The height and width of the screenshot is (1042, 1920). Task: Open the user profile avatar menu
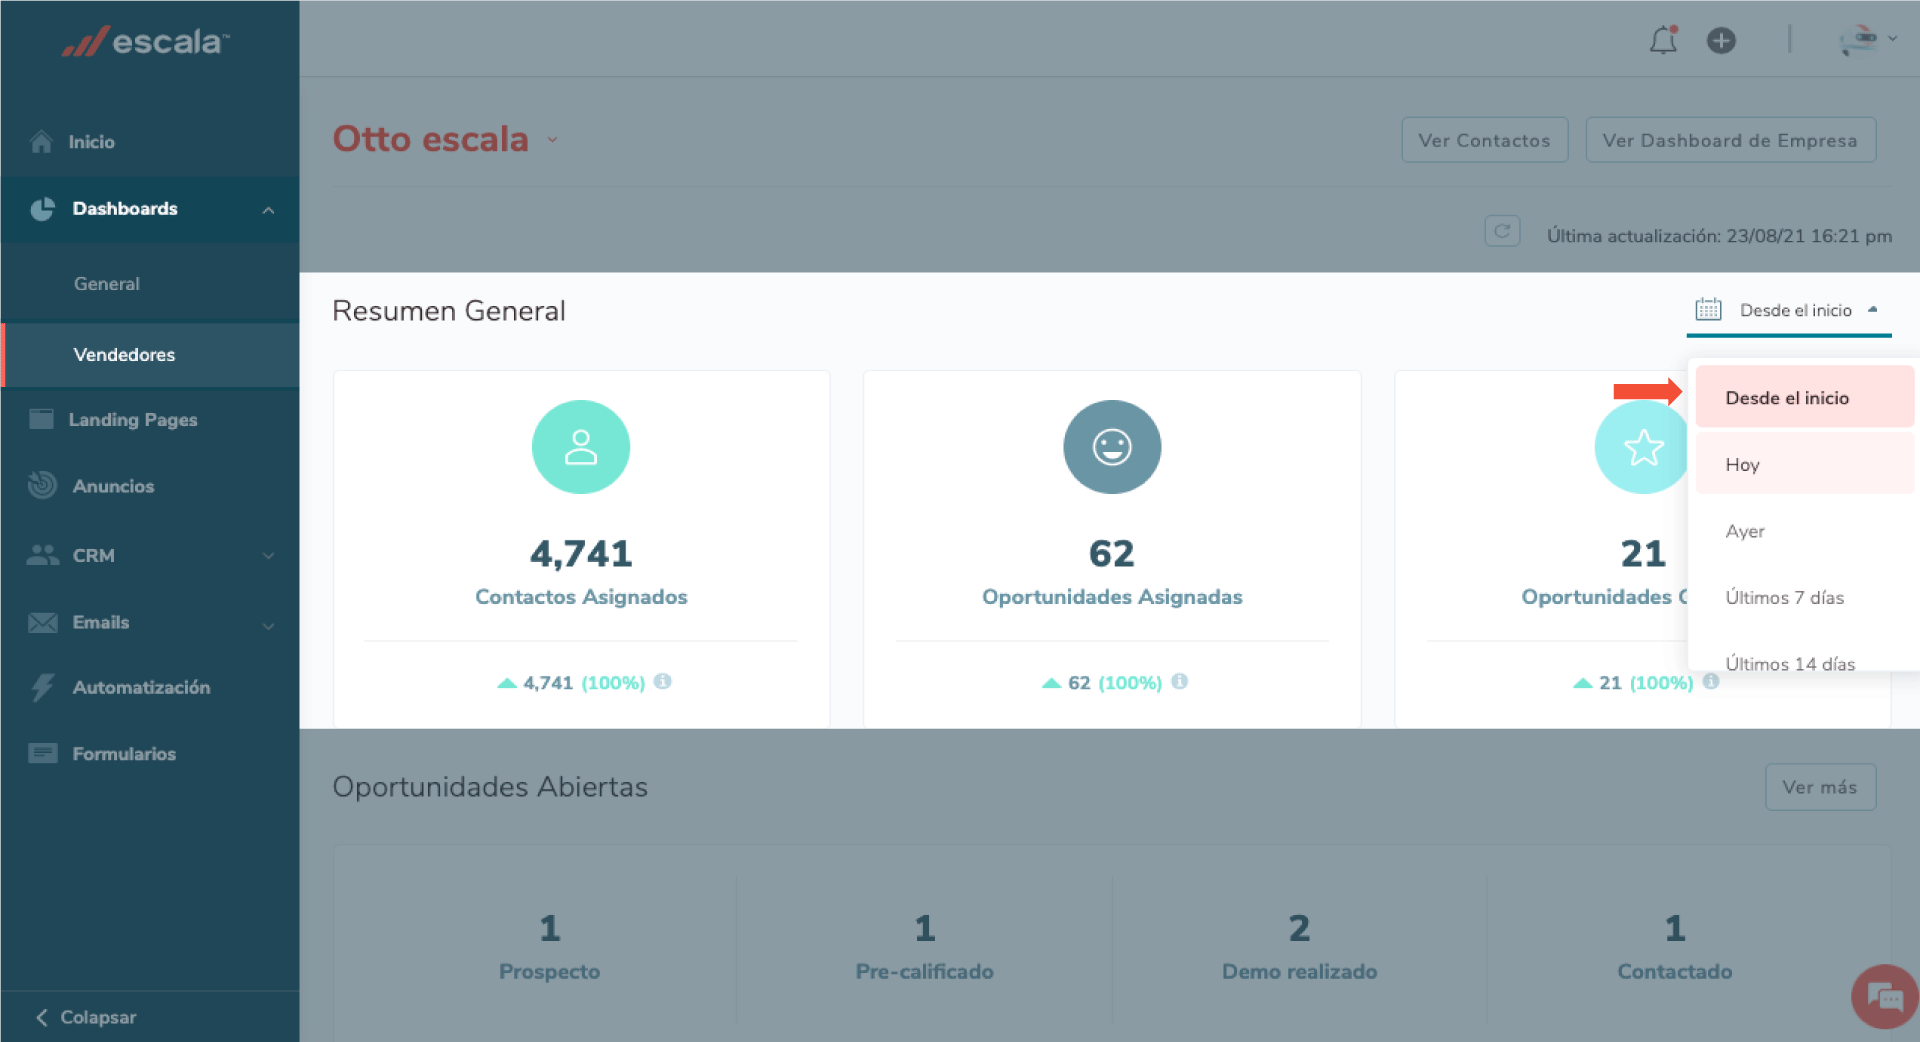click(x=1866, y=40)
